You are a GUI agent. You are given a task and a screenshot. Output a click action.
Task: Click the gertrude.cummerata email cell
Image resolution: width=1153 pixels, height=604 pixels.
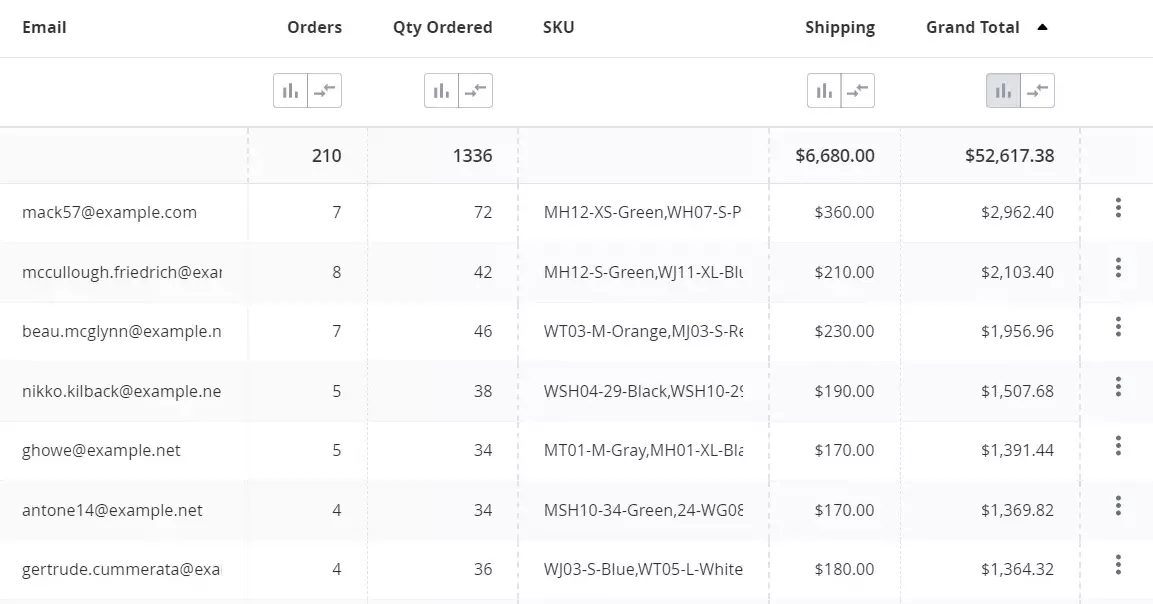point(121,570)
